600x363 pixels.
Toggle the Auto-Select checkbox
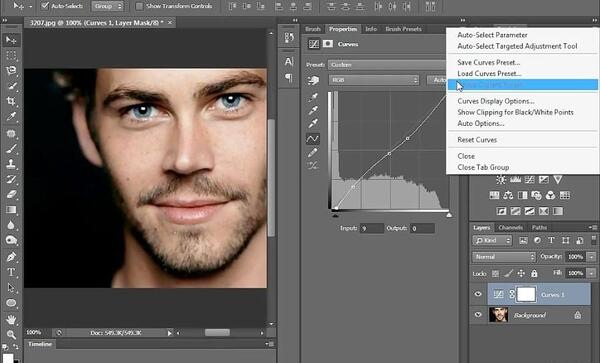[x=45, y=6]
